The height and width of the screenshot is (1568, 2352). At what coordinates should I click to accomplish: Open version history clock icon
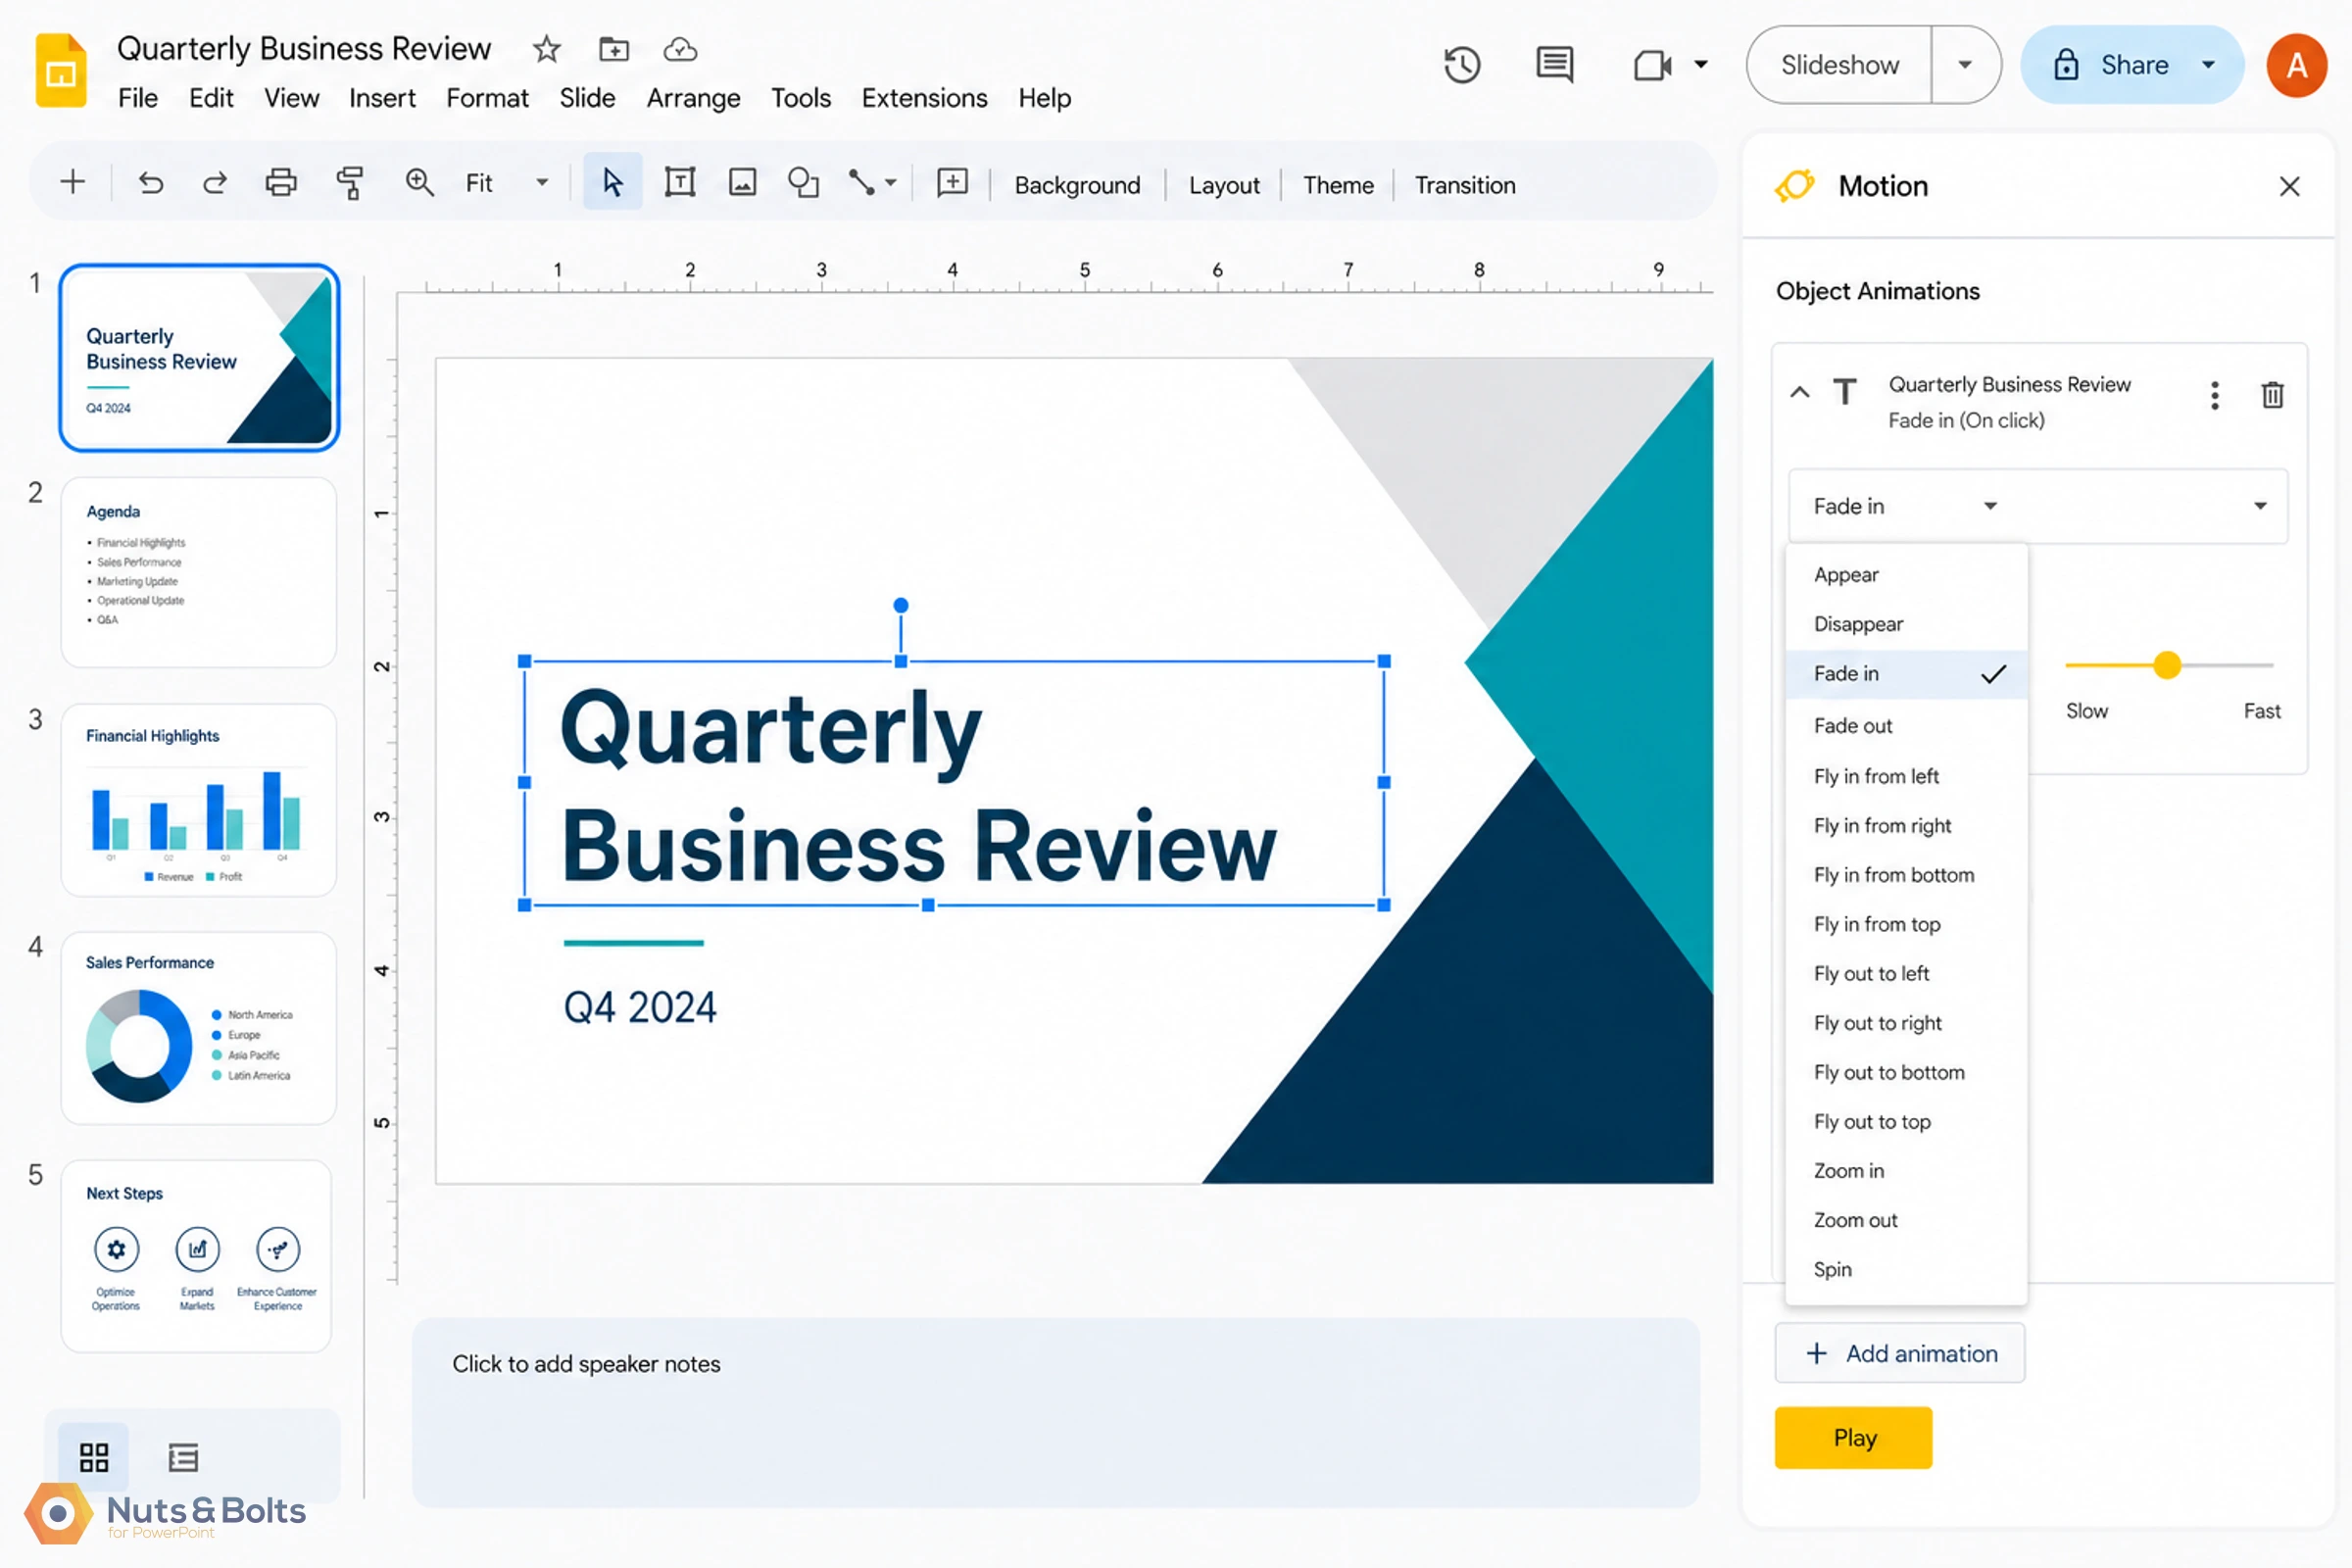pos(1461,66)
